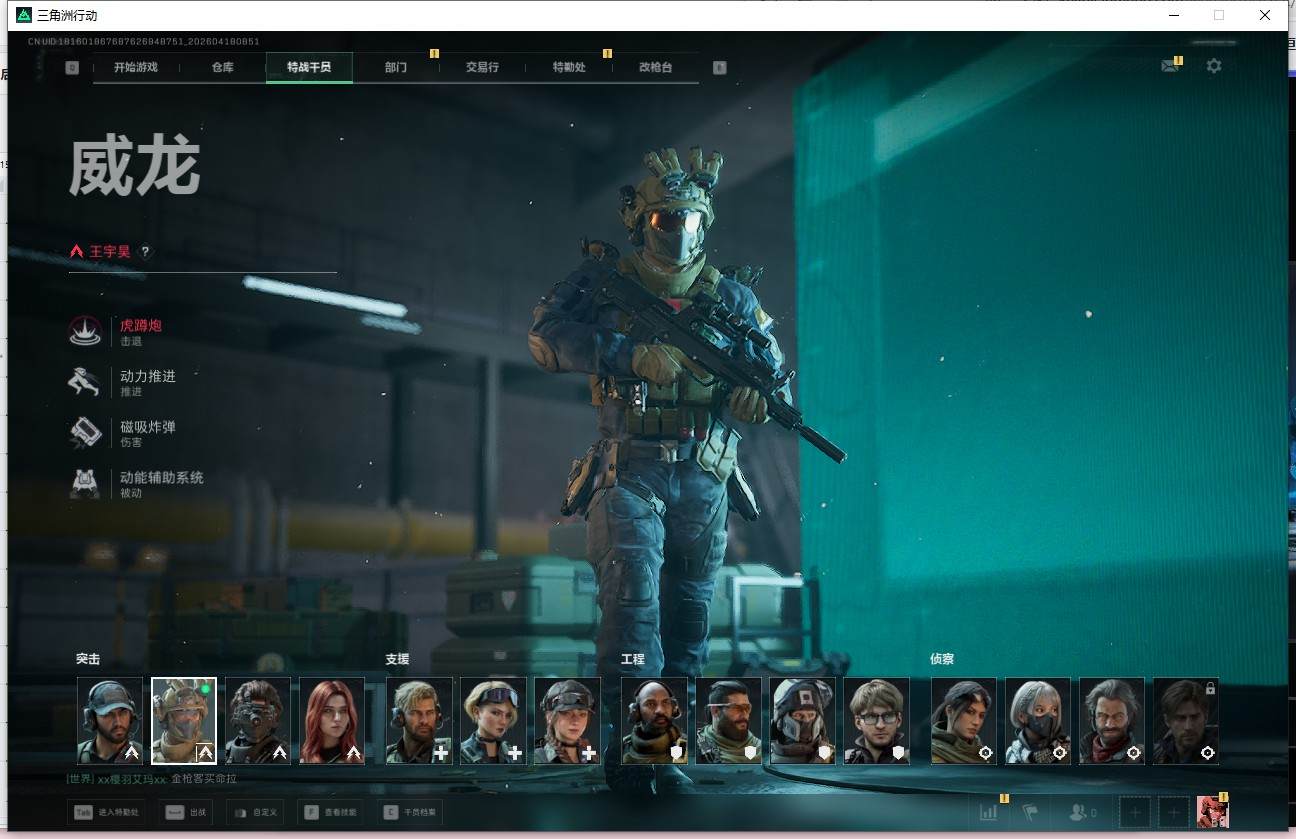The height and width of the screenshot is (839, 1296).
Task: Open the 部门 tab
Action: pos(396,67)
